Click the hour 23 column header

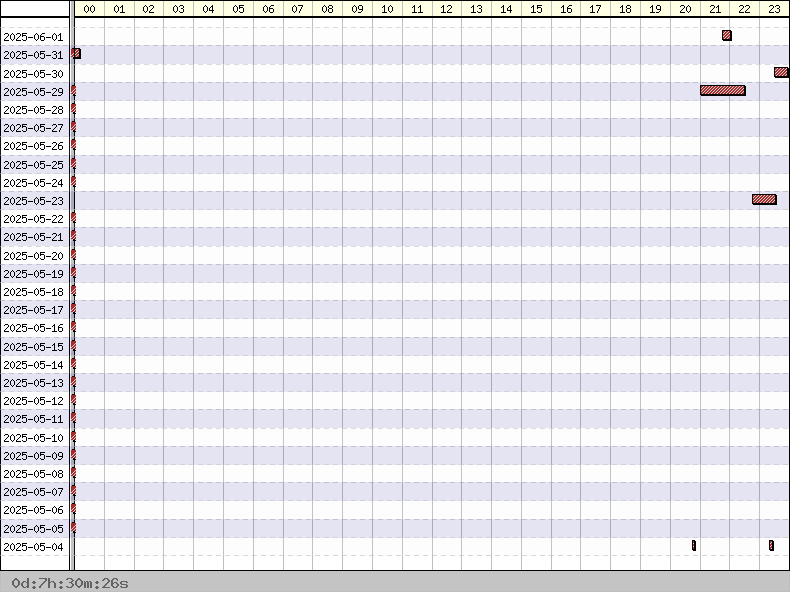coord(774,9)
